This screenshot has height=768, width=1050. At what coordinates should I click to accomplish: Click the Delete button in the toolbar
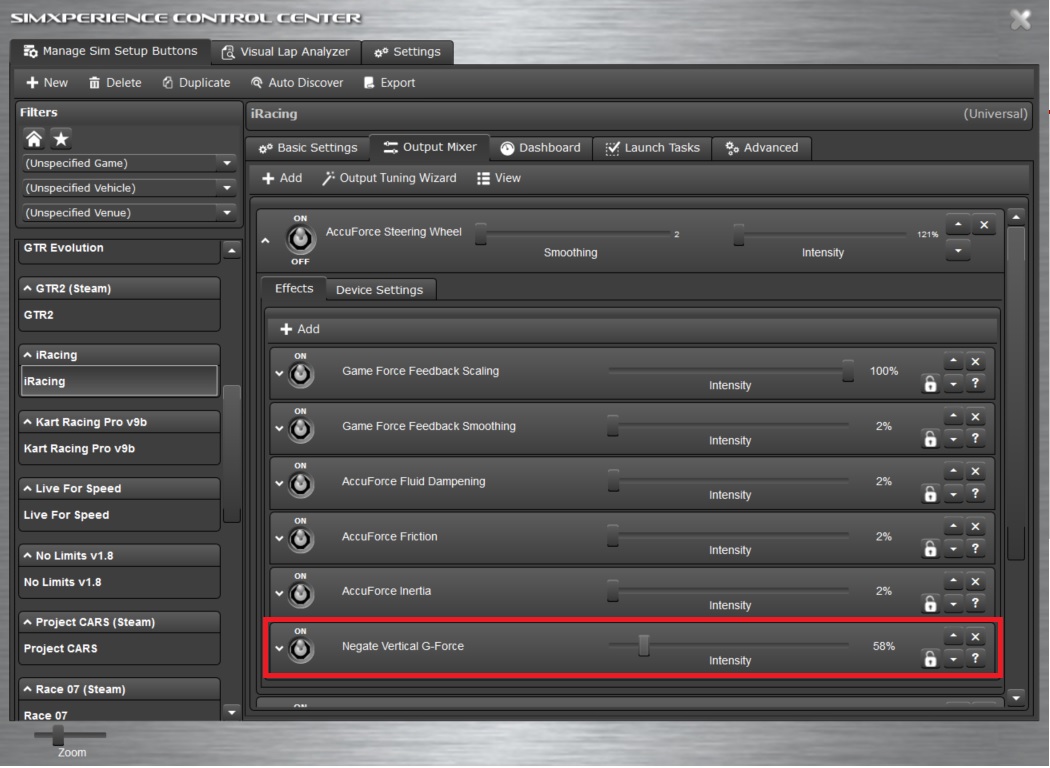(x=115, y=82)
